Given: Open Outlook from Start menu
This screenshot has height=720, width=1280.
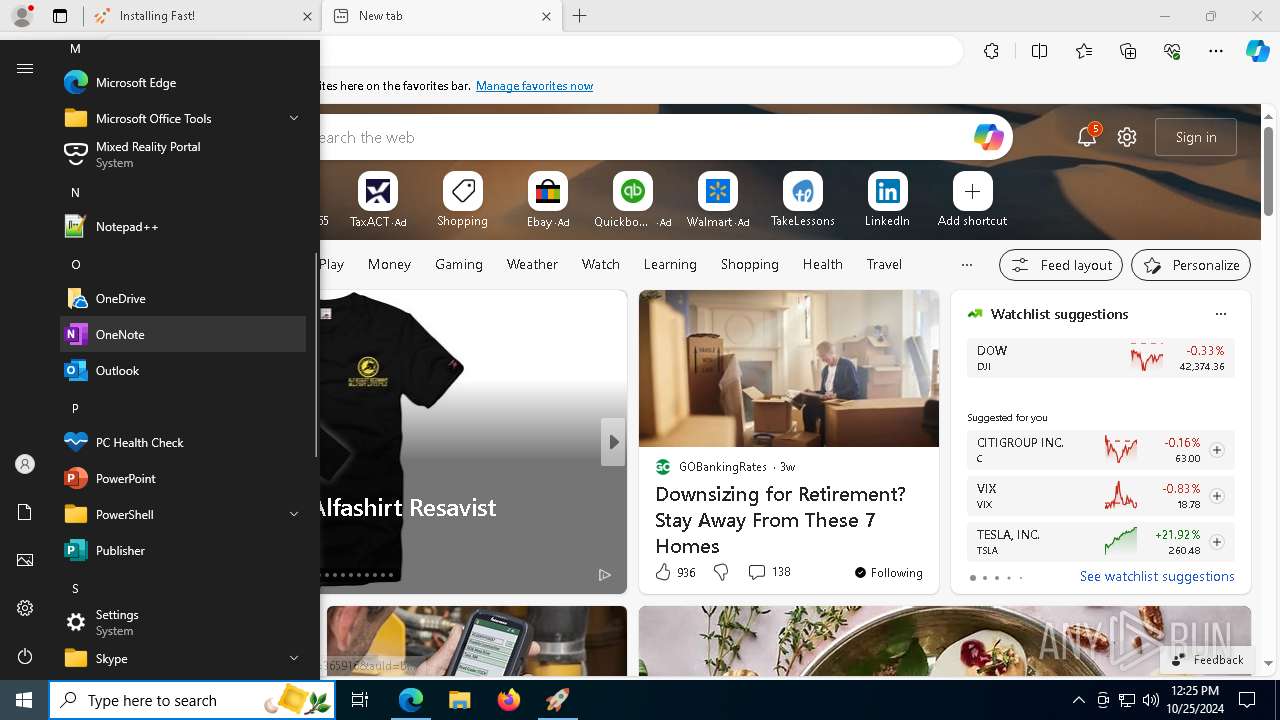Looking at the screenshot, I should 183,371.
